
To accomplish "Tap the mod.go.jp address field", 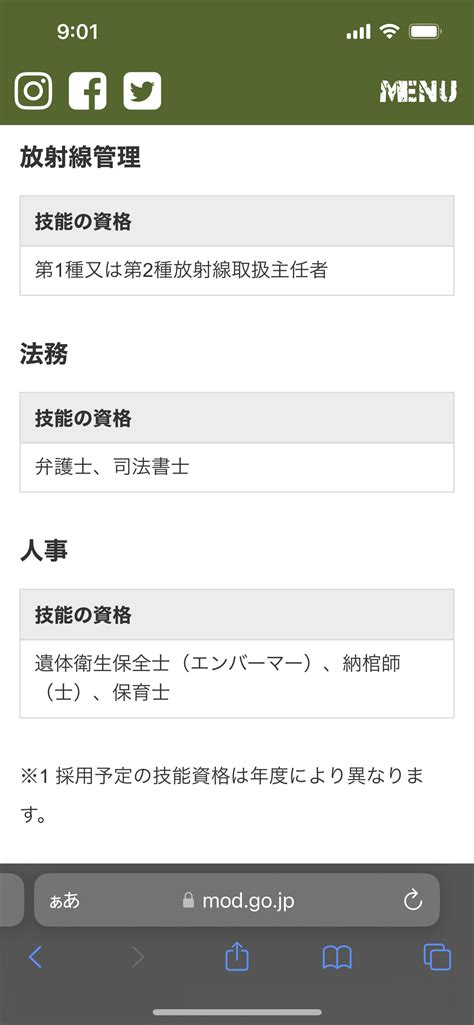I will click(x=237, y=900).
